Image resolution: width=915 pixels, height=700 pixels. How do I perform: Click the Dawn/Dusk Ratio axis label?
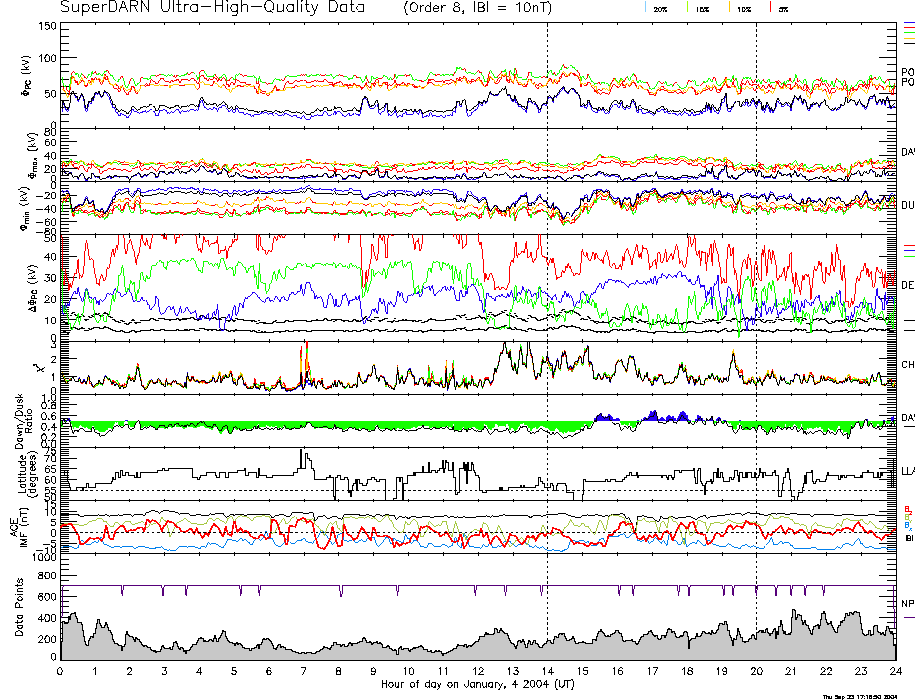tap(24, 421)
